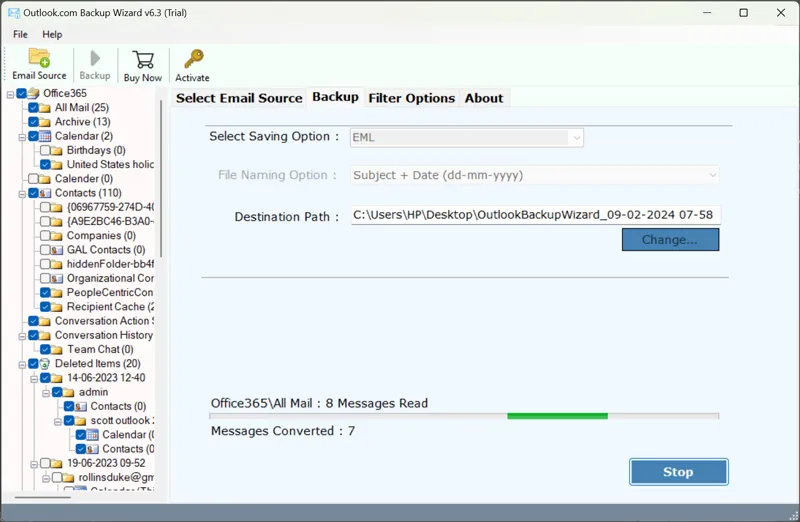The width and height of the screenshot is (800, 522).
Task: Click the Backup play icon in toolbar
Action: [x=95, y=58]
